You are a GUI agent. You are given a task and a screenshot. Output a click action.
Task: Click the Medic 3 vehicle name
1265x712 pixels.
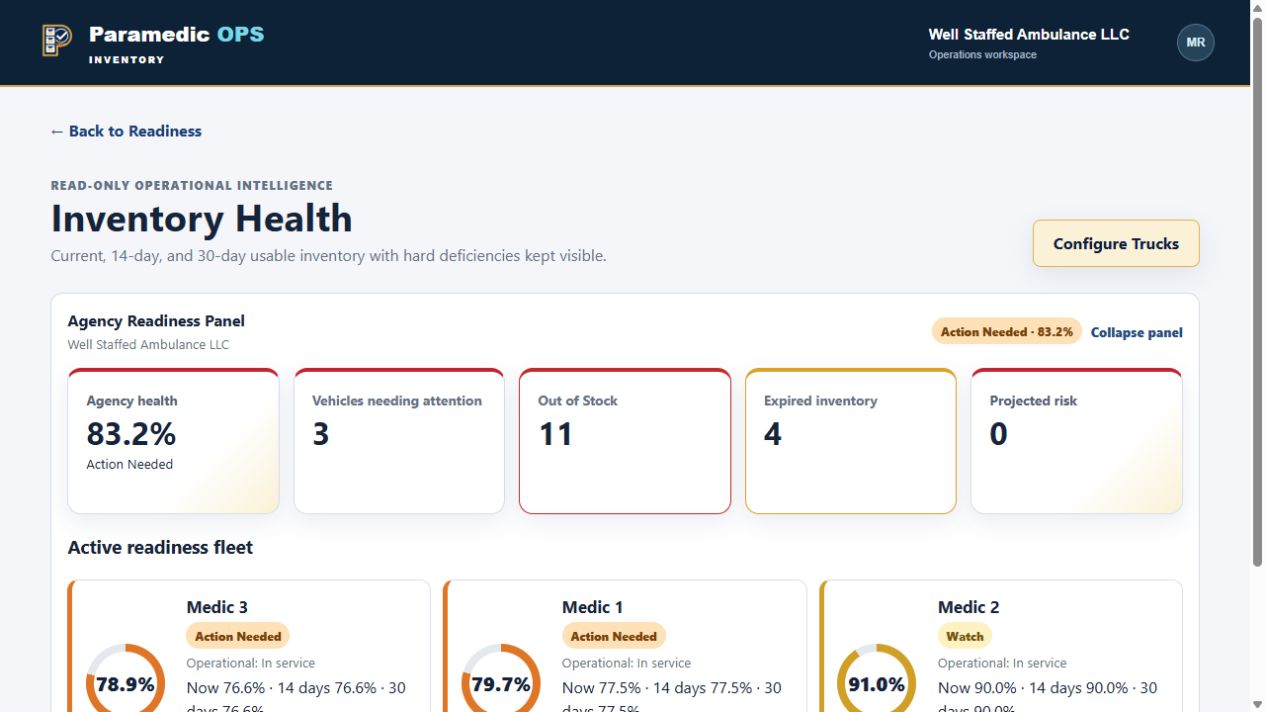click(217, 607)
